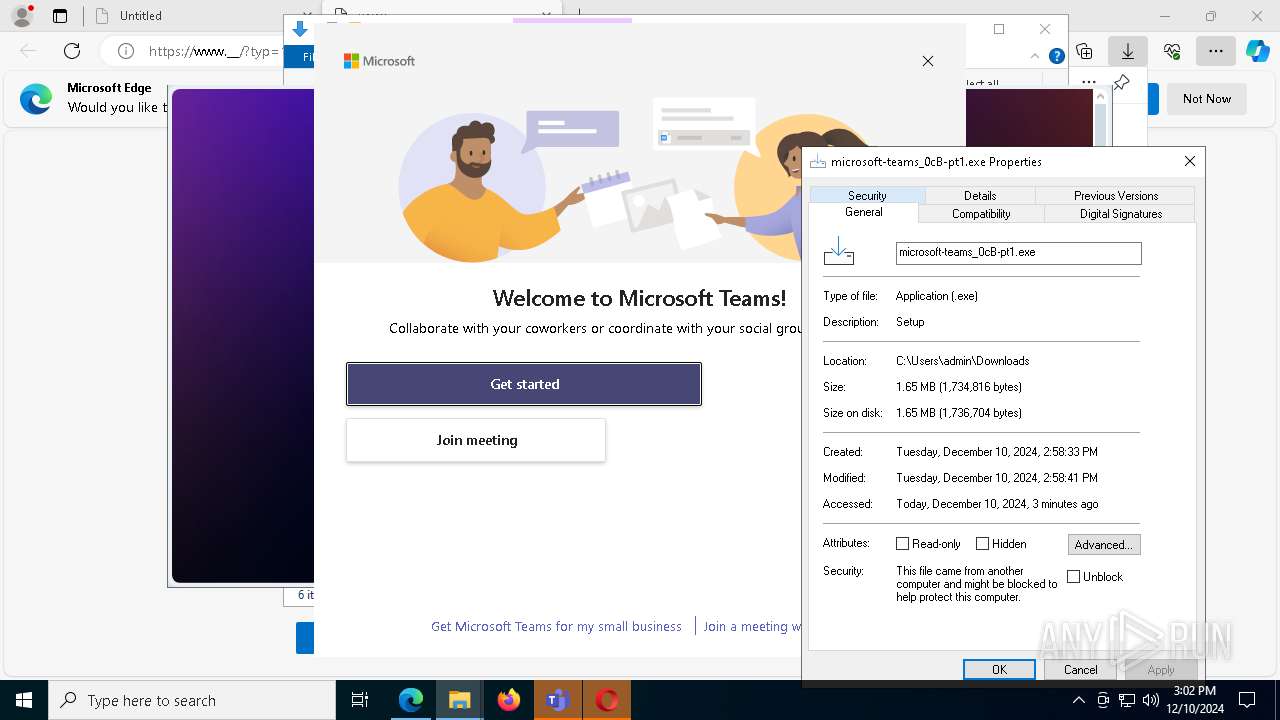Image resolution: width=1280 pixels, height=720 pixels.
Task: Open Edge Downloads toolbar icon
Action: point(1127,51)
